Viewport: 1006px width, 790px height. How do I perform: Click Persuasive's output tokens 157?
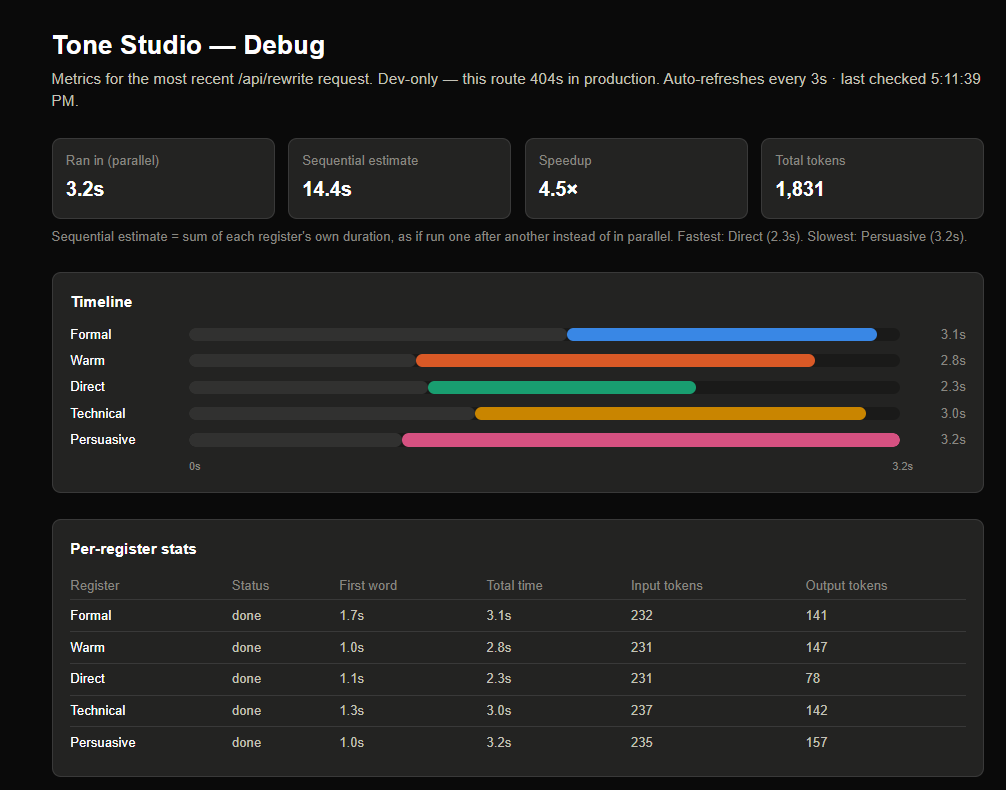817,743
